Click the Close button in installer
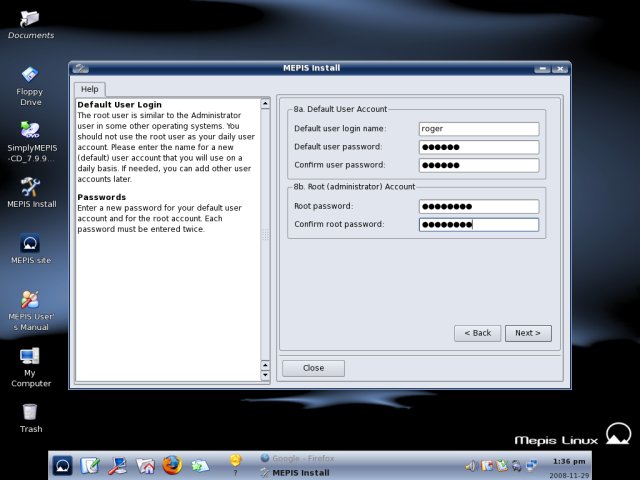Image resolution: width=640 pixels, height=480 pixels. point(313,368)
